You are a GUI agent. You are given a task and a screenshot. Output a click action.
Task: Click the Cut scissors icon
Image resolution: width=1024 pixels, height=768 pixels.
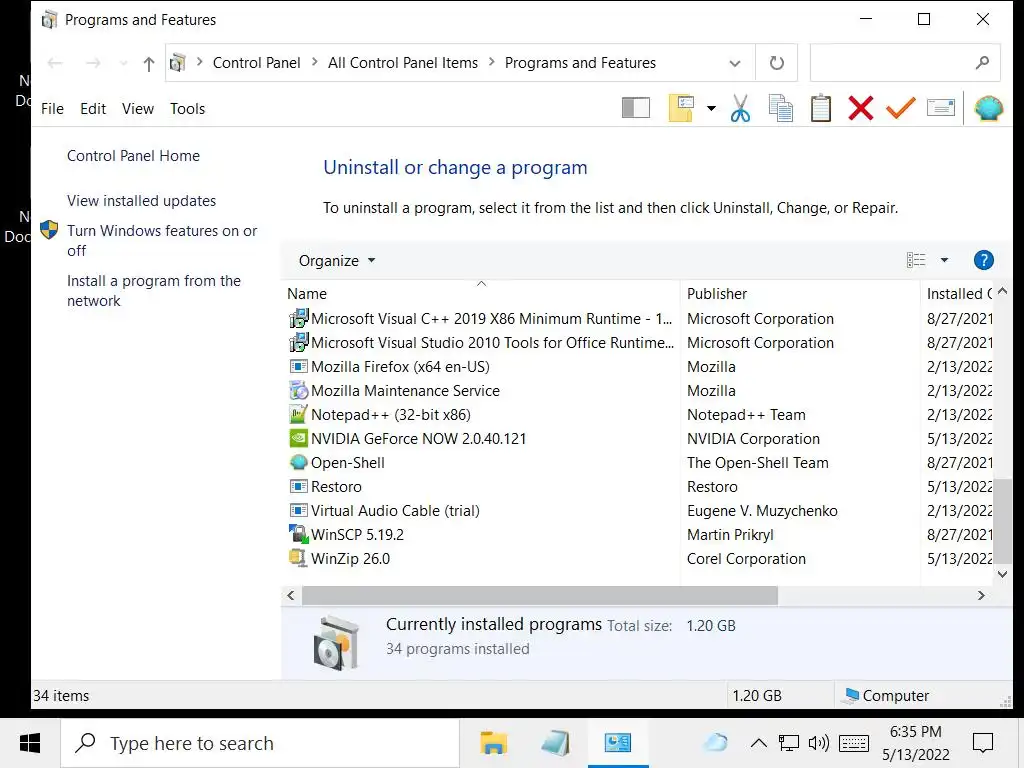(740, 108)
